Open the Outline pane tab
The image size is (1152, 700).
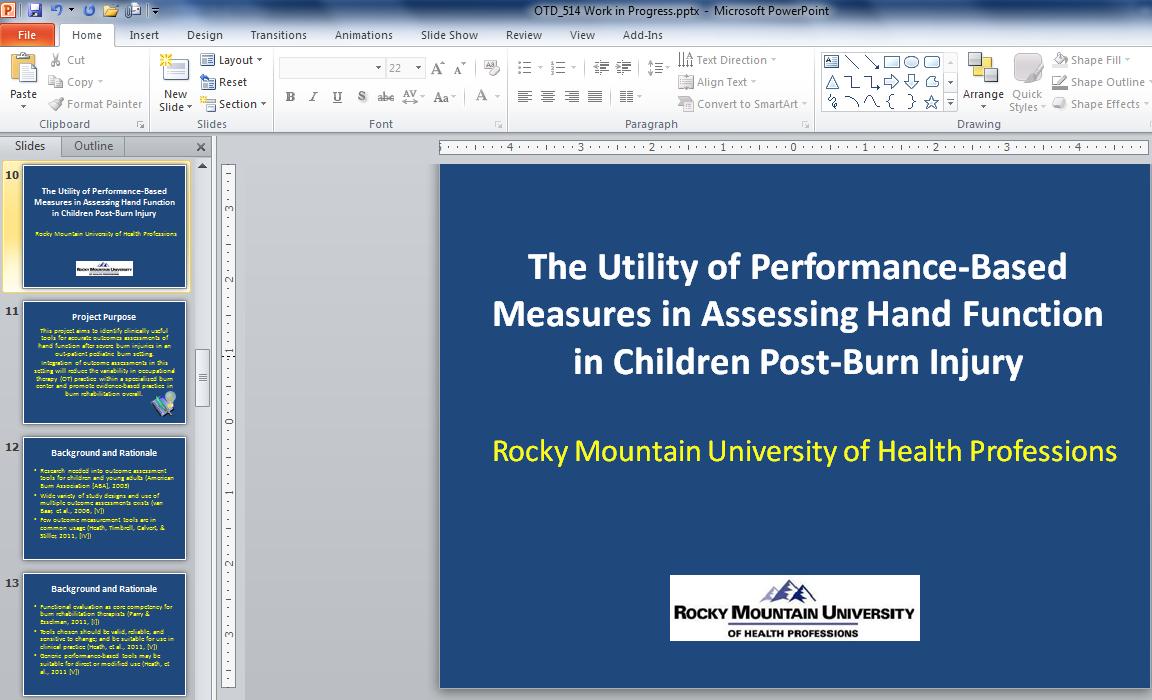(92, 146)
